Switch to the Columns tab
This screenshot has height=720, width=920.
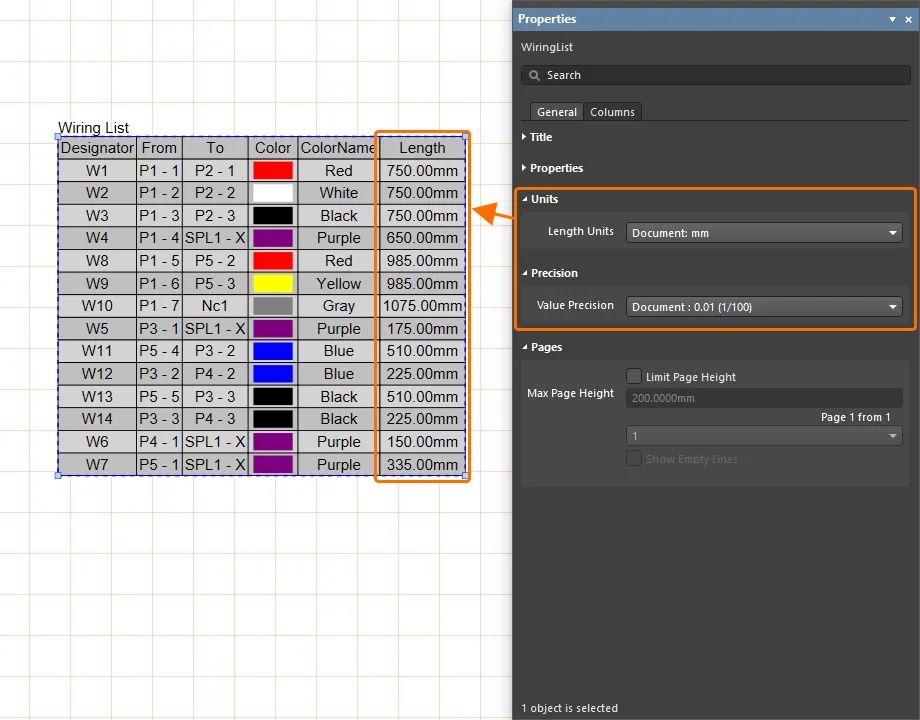[612, 112]
